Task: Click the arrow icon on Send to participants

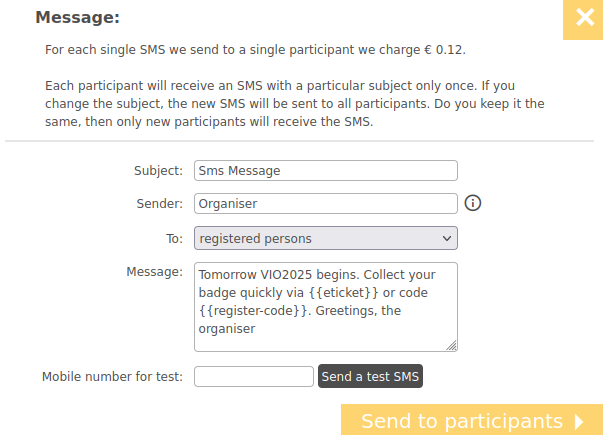Action: (579, 422)
